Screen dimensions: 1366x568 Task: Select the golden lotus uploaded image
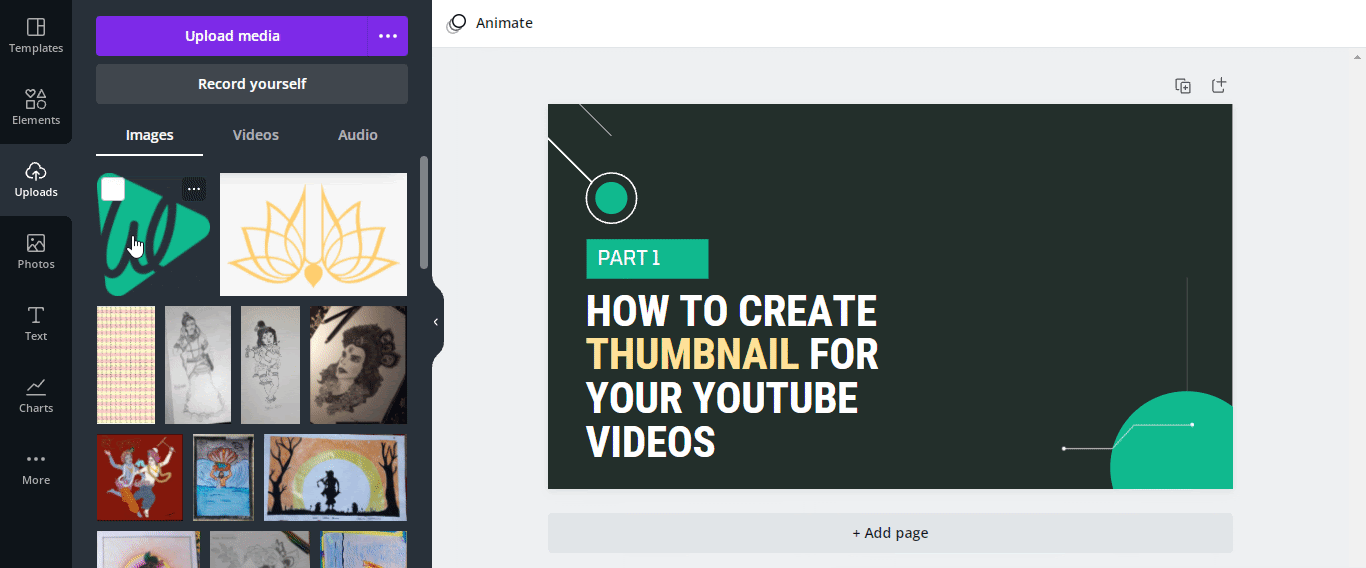tap(313, 235)
